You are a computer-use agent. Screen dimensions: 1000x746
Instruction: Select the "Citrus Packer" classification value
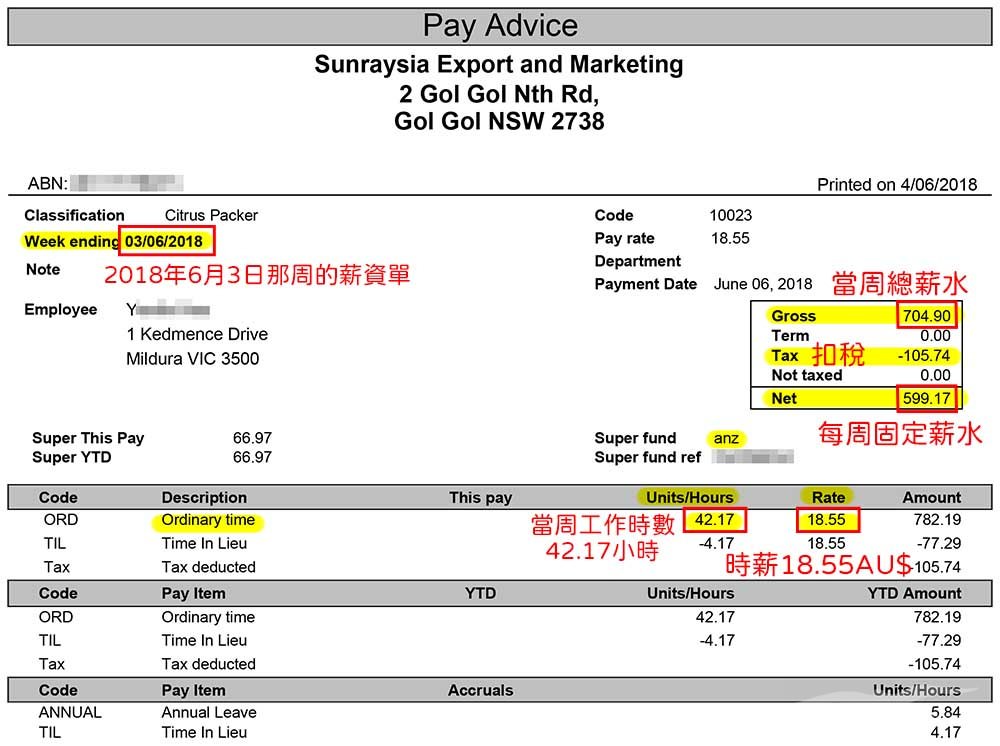click(x=211, y=215)
